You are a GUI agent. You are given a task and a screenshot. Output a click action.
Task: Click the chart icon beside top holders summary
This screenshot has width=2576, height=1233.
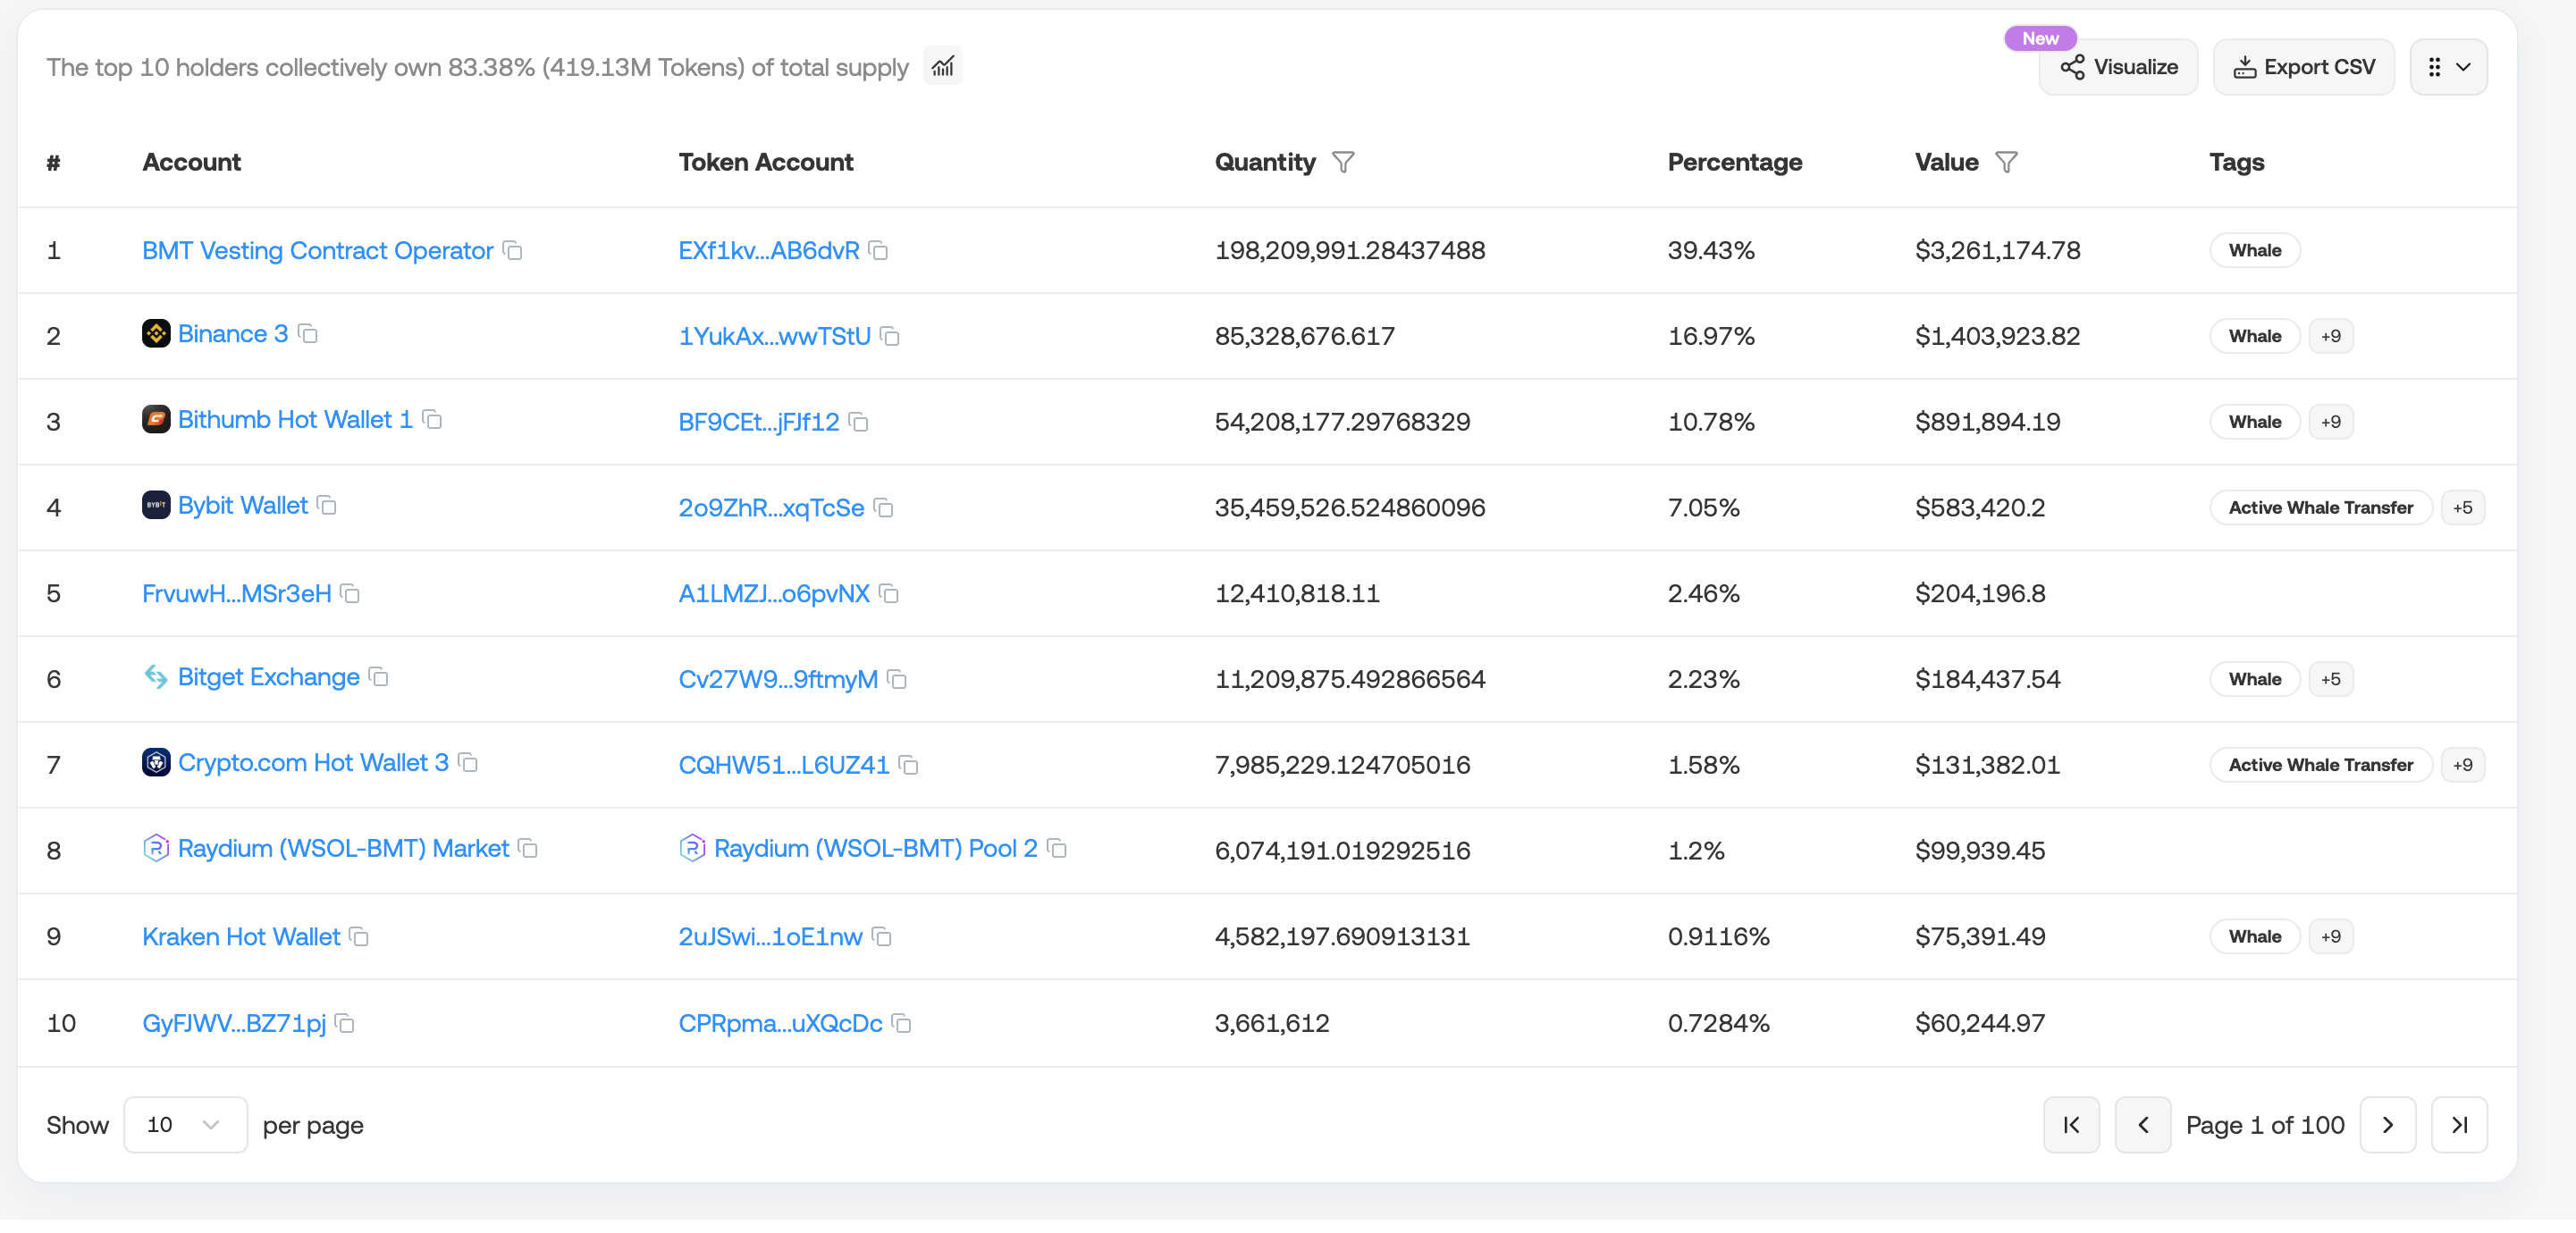pos(942,67)
